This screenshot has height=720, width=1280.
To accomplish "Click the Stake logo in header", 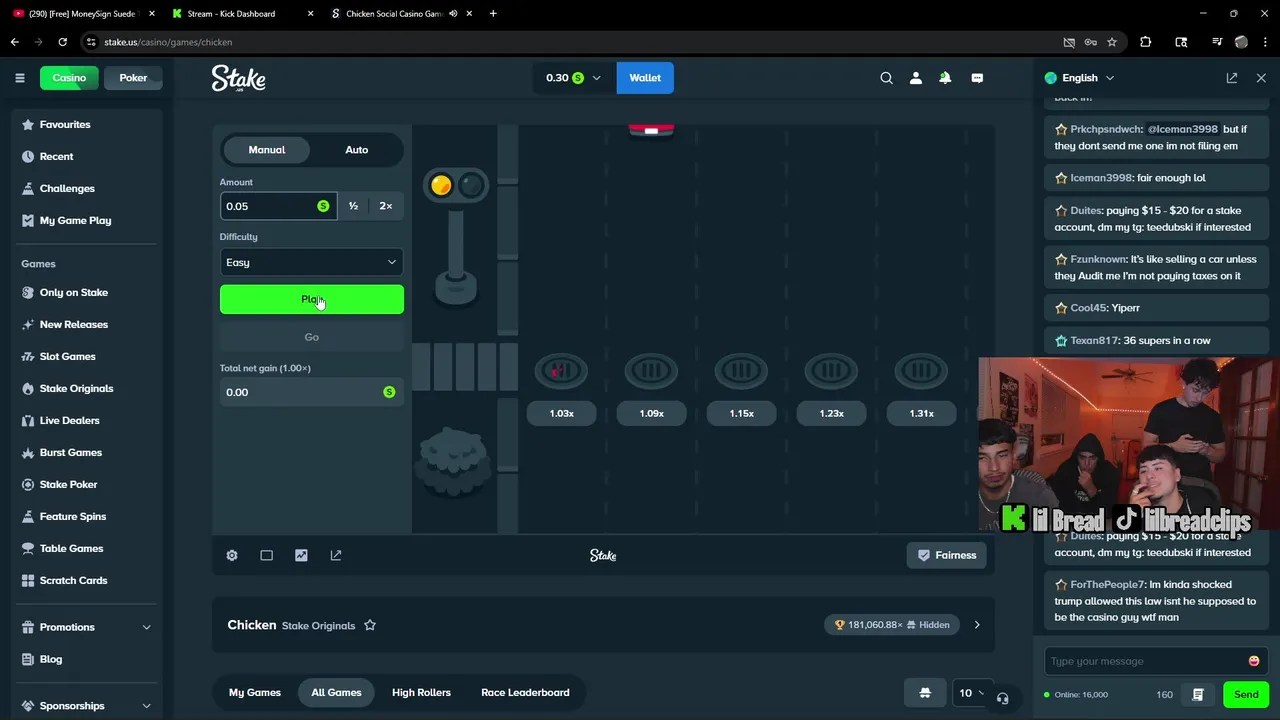I will tap(238, 78).
